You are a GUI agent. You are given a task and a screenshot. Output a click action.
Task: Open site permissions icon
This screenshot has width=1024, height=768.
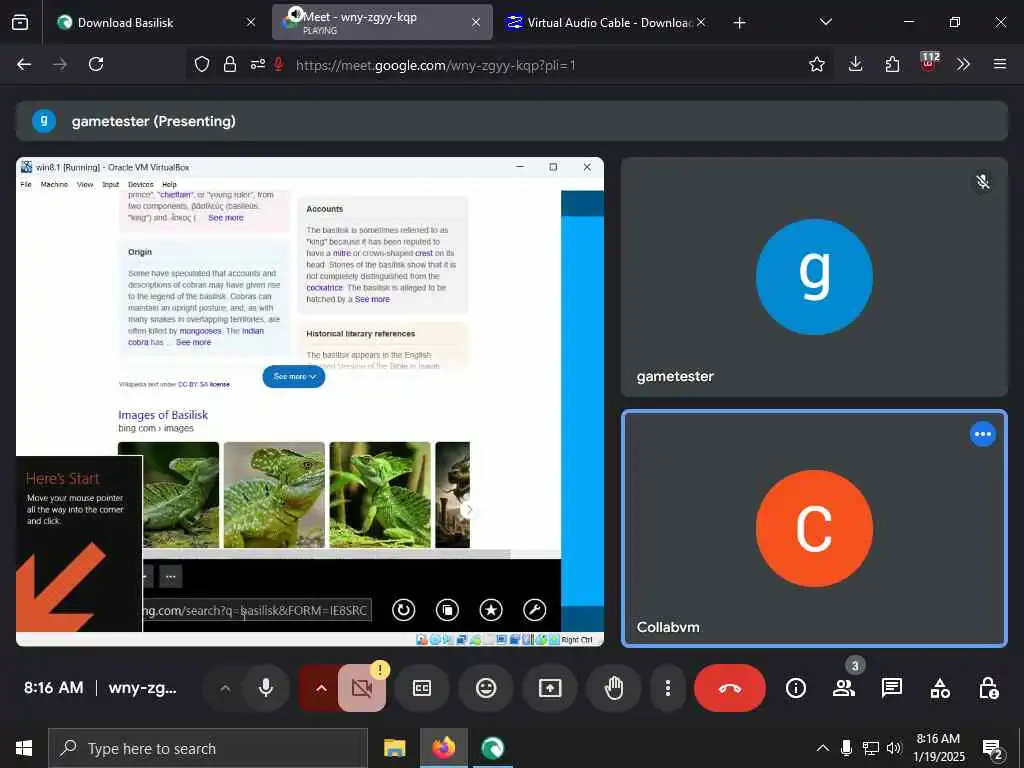pos(257,64)
